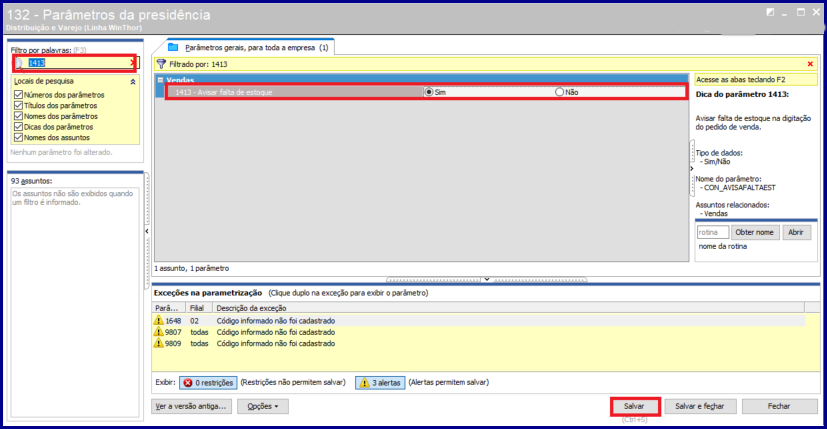
Task: Sort by 'Filial' column header
Action: coord(198,308)
